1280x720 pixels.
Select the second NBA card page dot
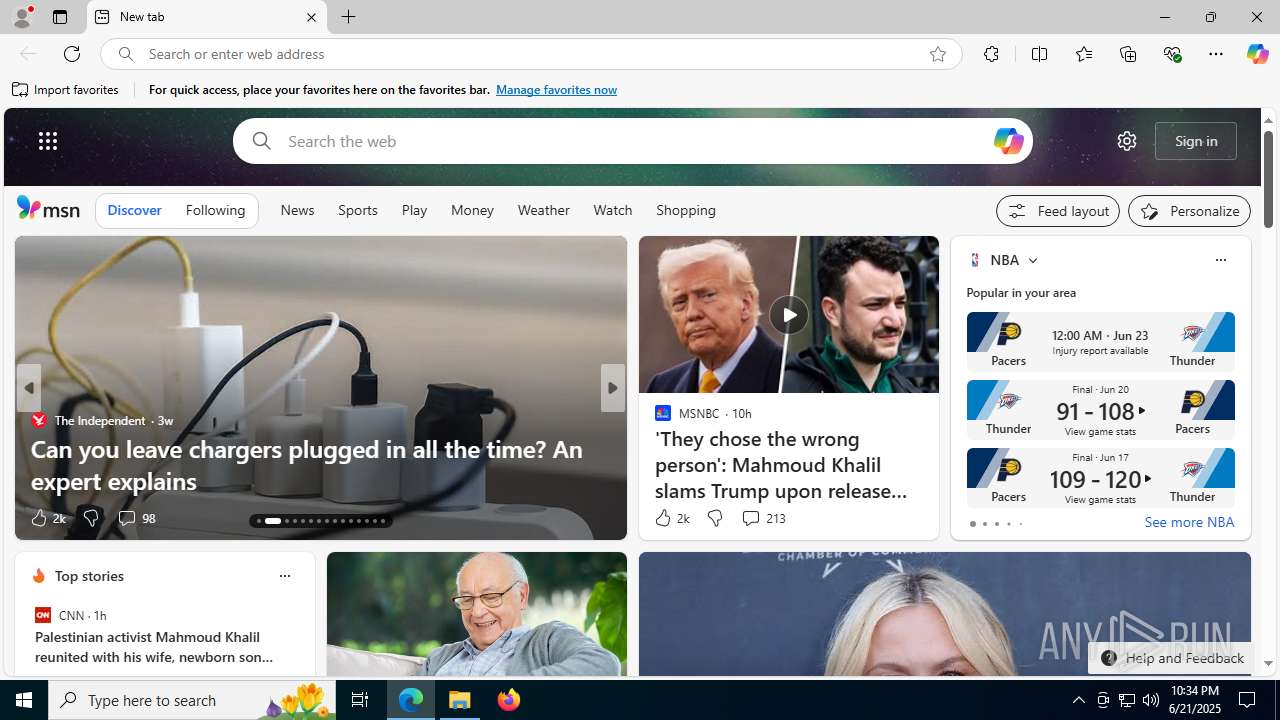(x=984, y=524)
